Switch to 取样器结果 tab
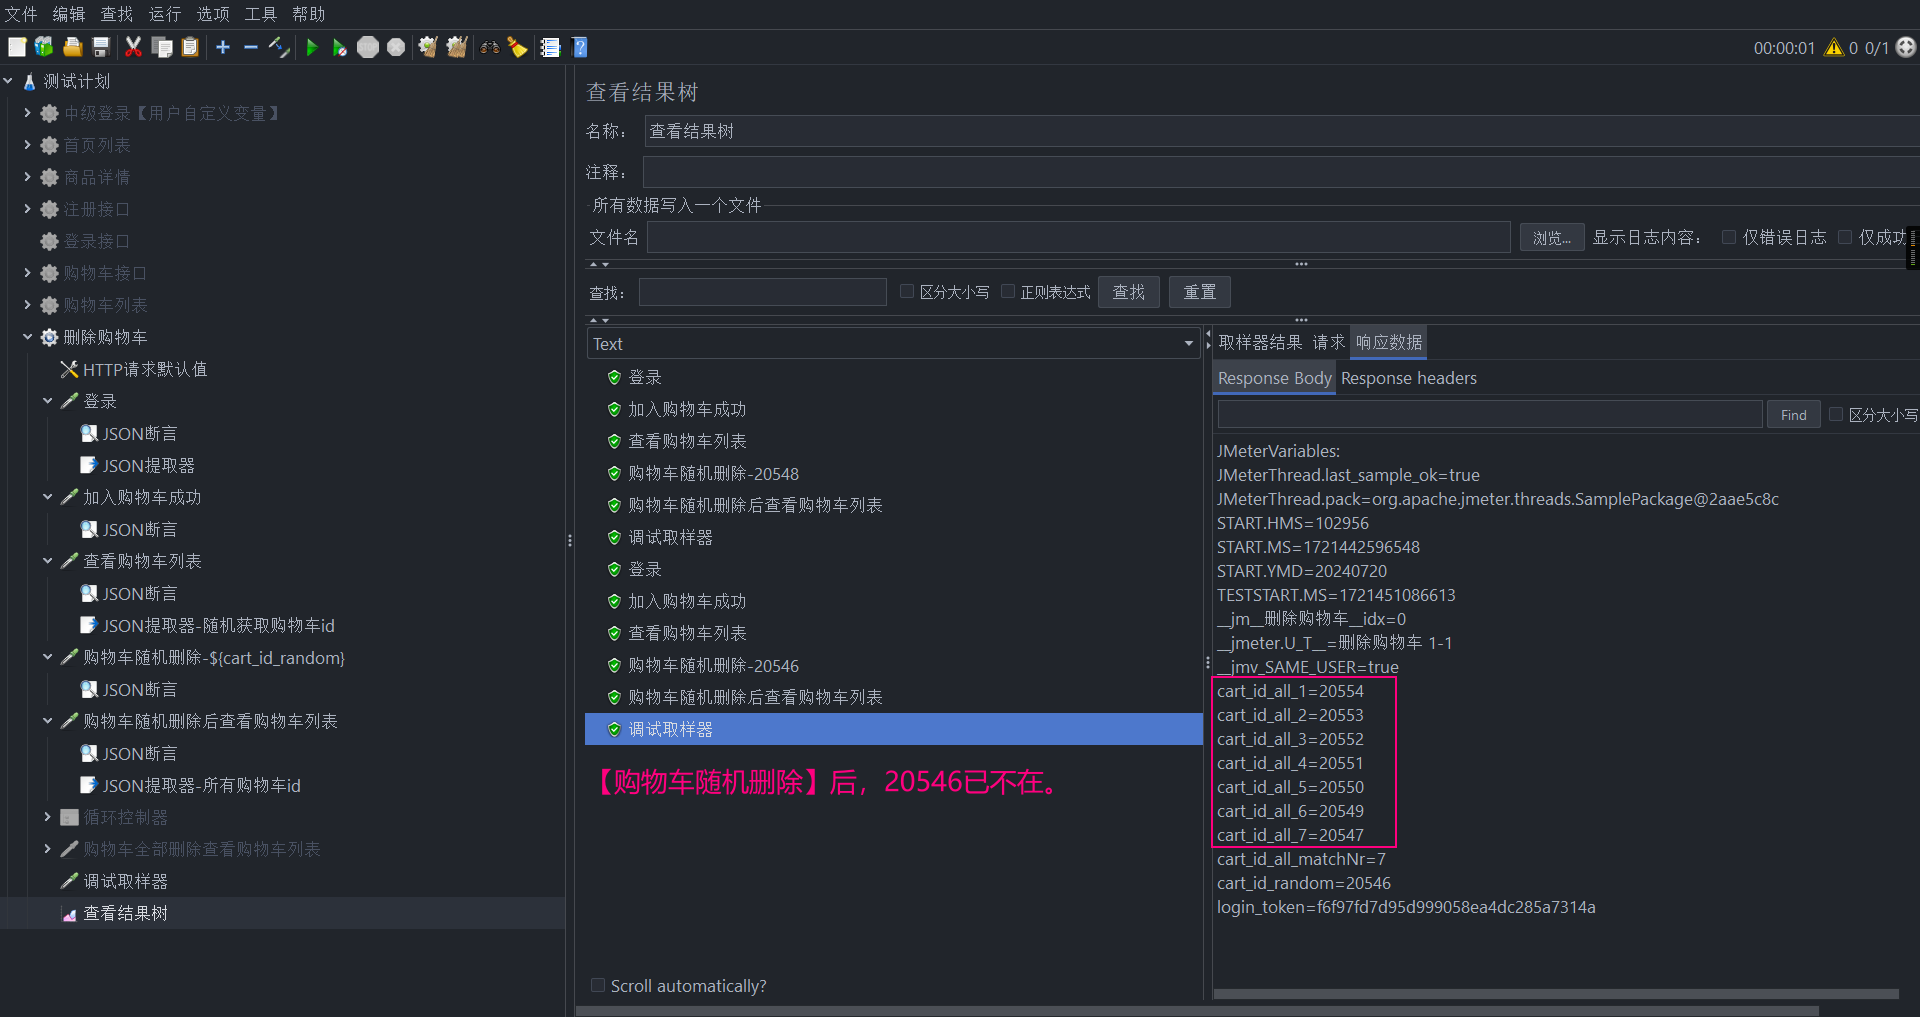This screenshot has width=1920, height=1017. pos(1260,342)
